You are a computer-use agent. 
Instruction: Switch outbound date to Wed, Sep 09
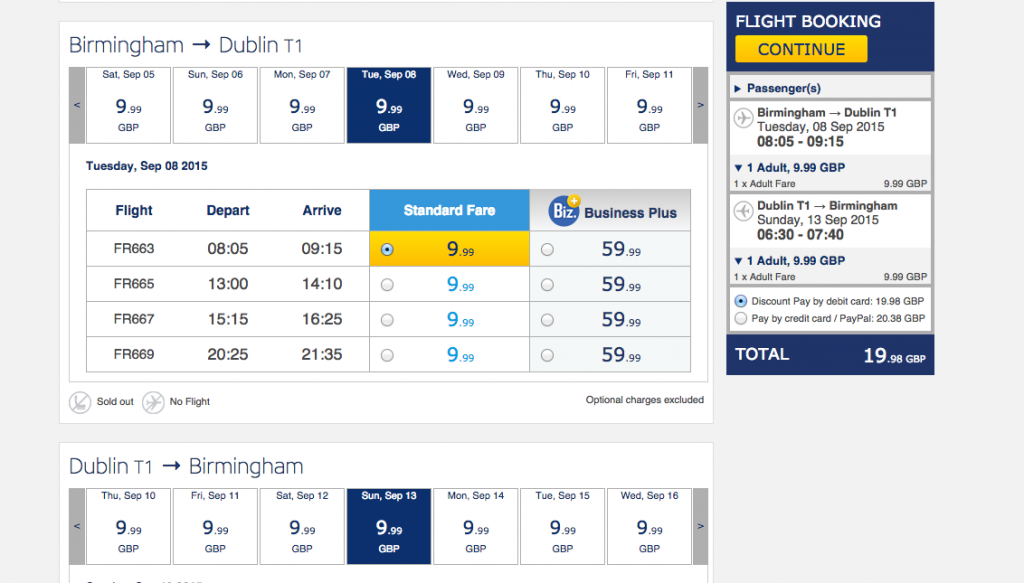475,105
